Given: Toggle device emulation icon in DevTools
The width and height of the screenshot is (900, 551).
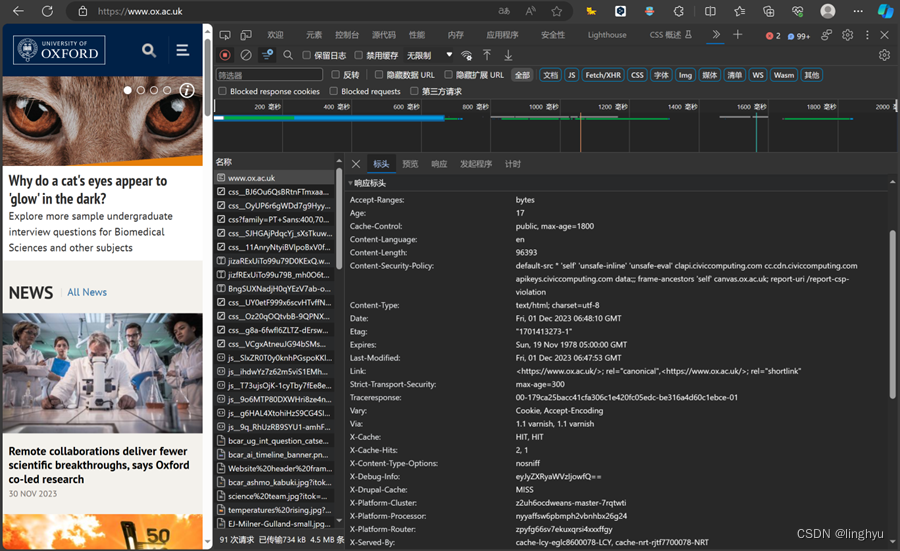Looking at the screenshot, I should pyautogui.click(x=246, y=35).
